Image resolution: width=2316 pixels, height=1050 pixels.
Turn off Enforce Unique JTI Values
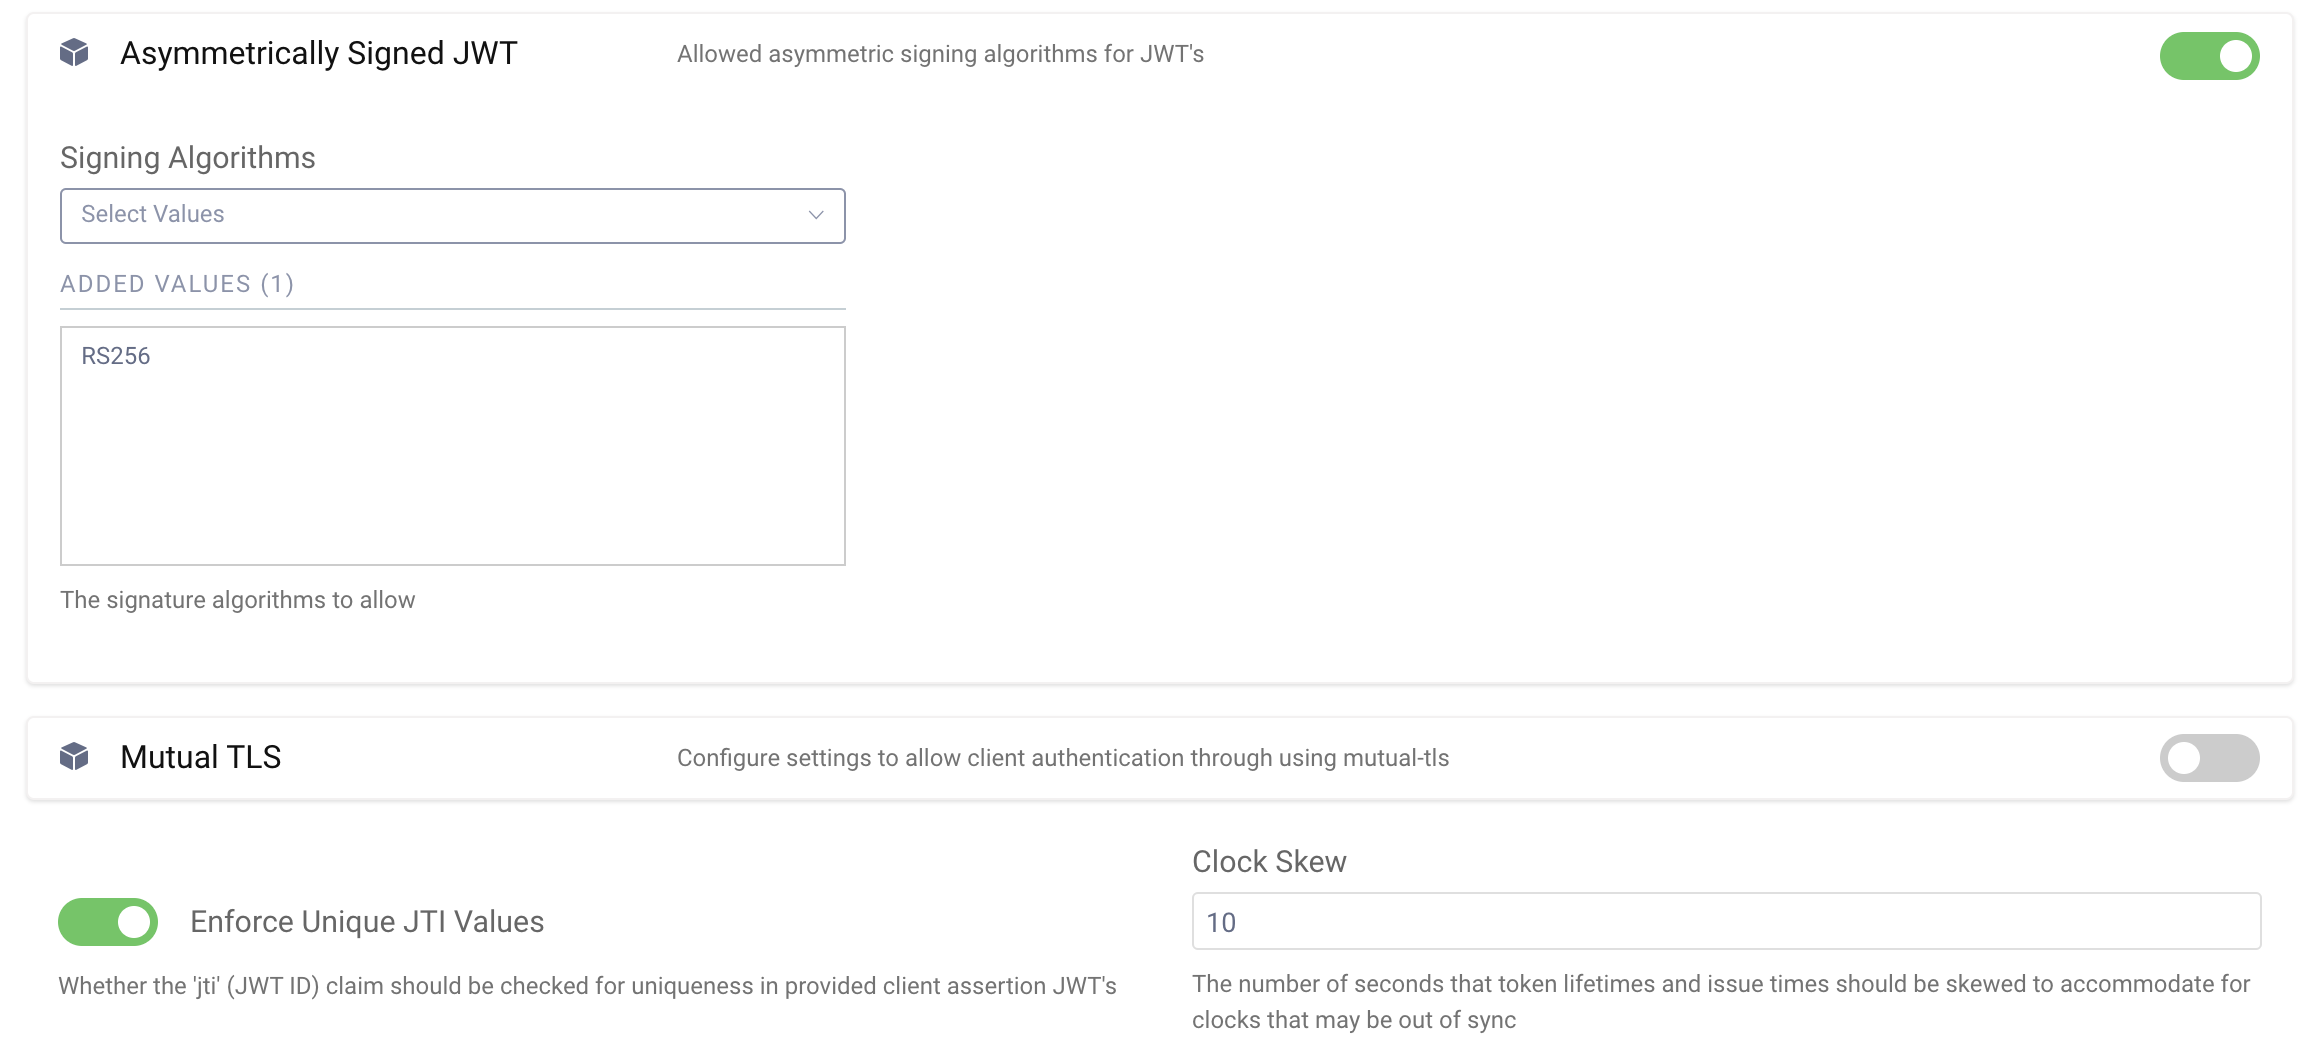click(x=108, y=921)
